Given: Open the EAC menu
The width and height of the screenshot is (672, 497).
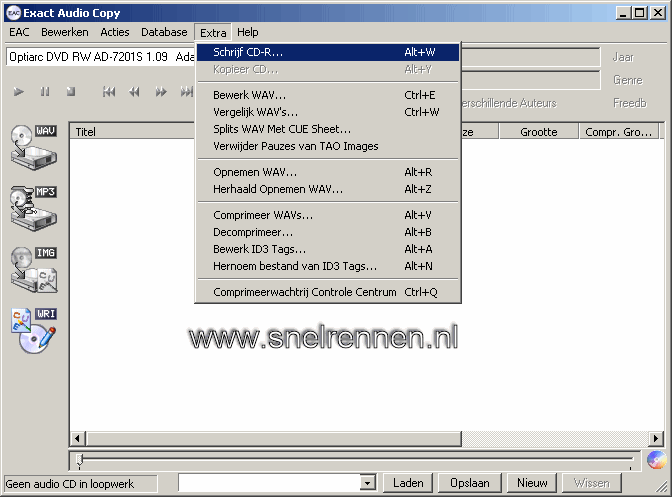Looking at the screenshot, I should click(19, 32).
